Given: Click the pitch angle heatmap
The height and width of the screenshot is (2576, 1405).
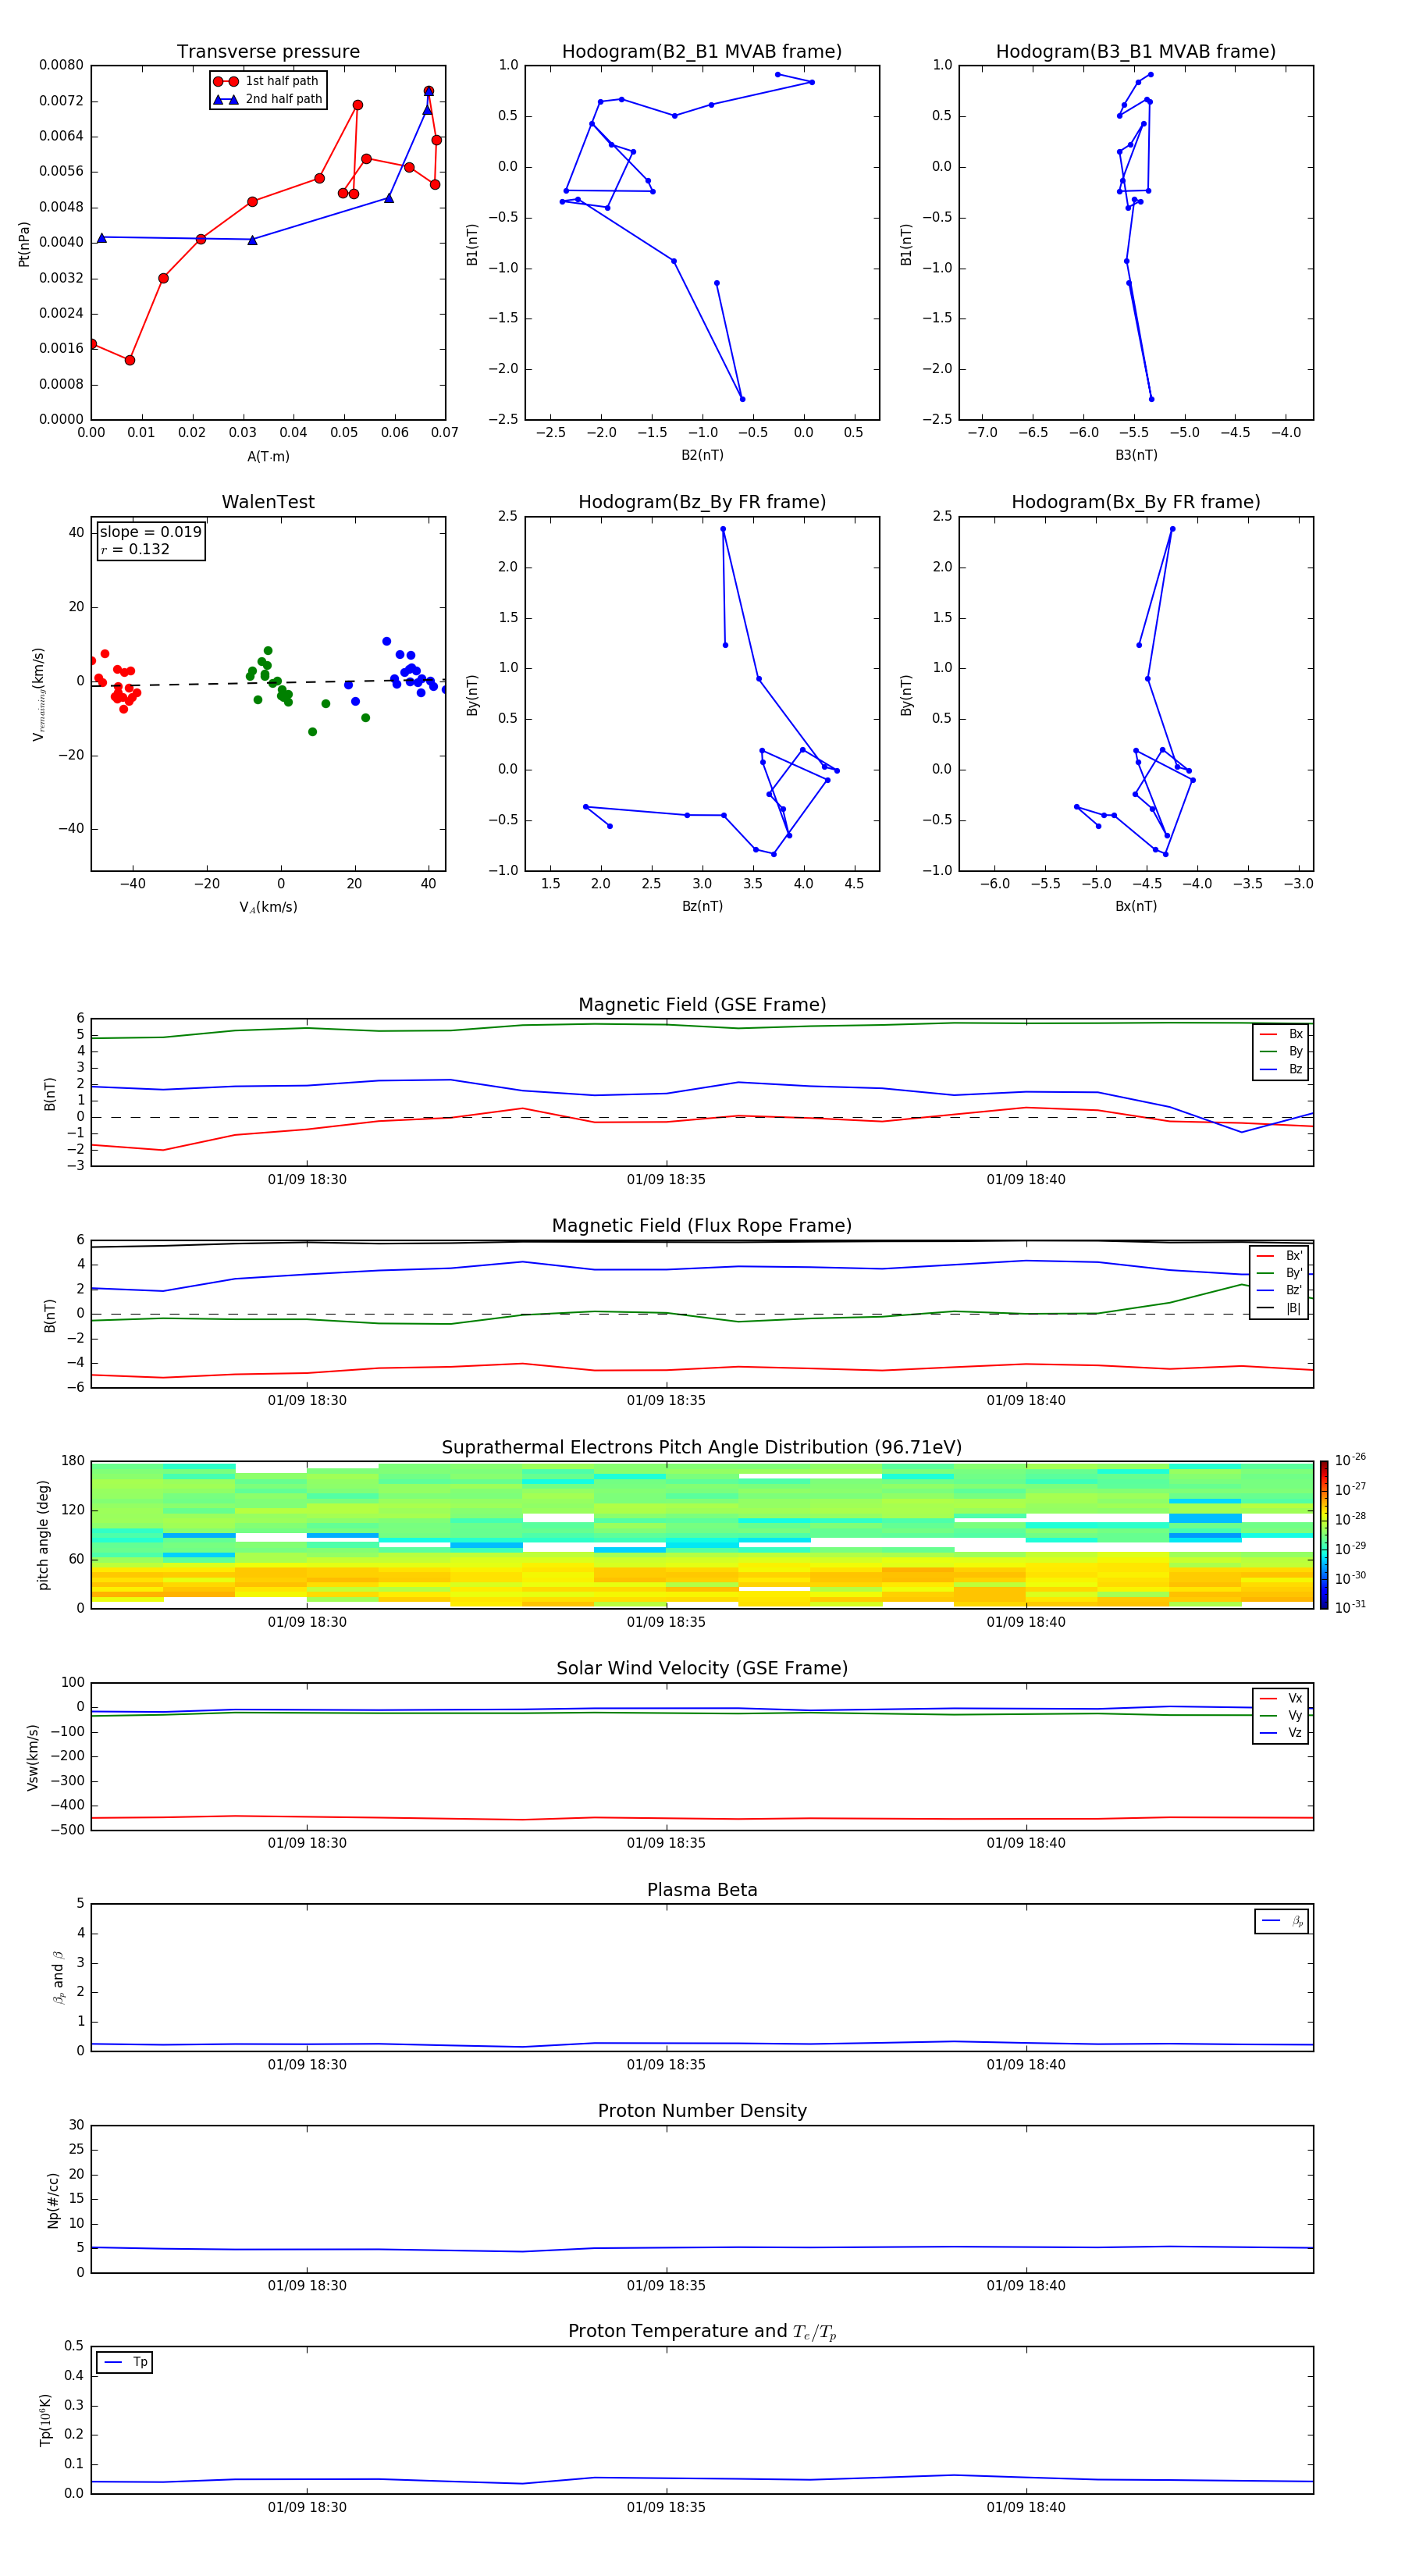Looking at the screenshot, I should pos(702,1535).
